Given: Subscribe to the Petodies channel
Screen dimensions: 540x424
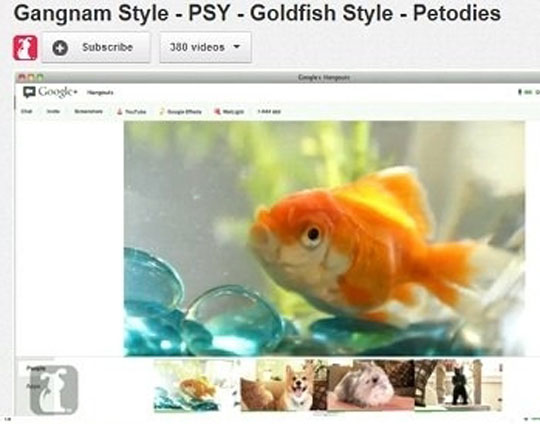Looking at the screenshot, I should coord(96,48).
